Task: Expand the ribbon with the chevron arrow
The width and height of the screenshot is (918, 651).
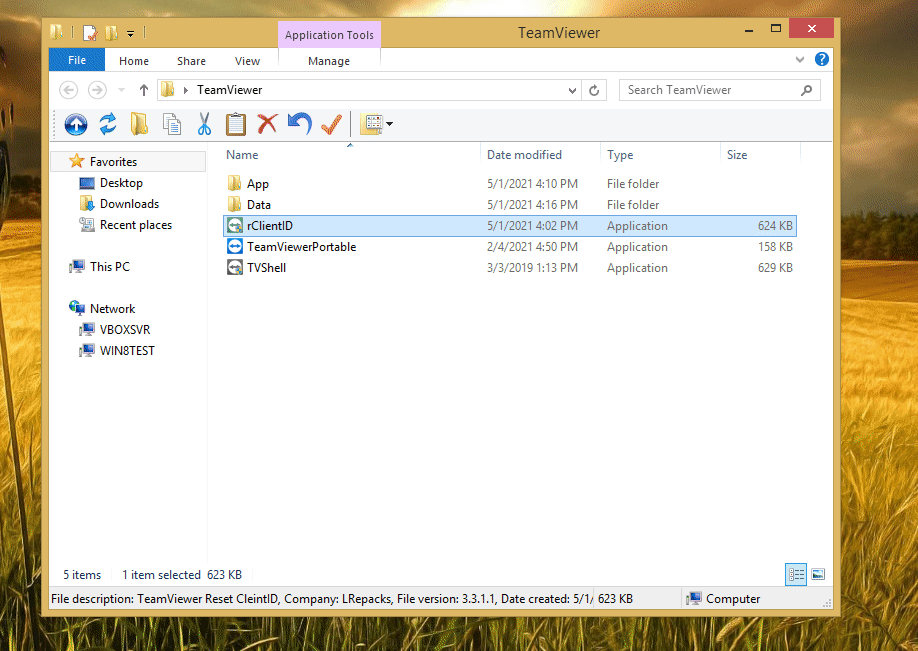Action: (x=800, y=59)
